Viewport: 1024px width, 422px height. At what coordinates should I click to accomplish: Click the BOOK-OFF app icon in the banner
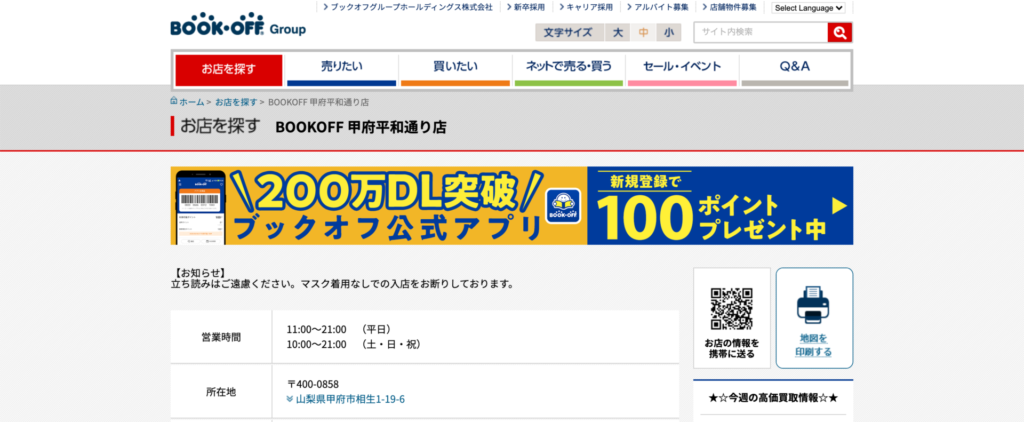click(x=564, y=206)
